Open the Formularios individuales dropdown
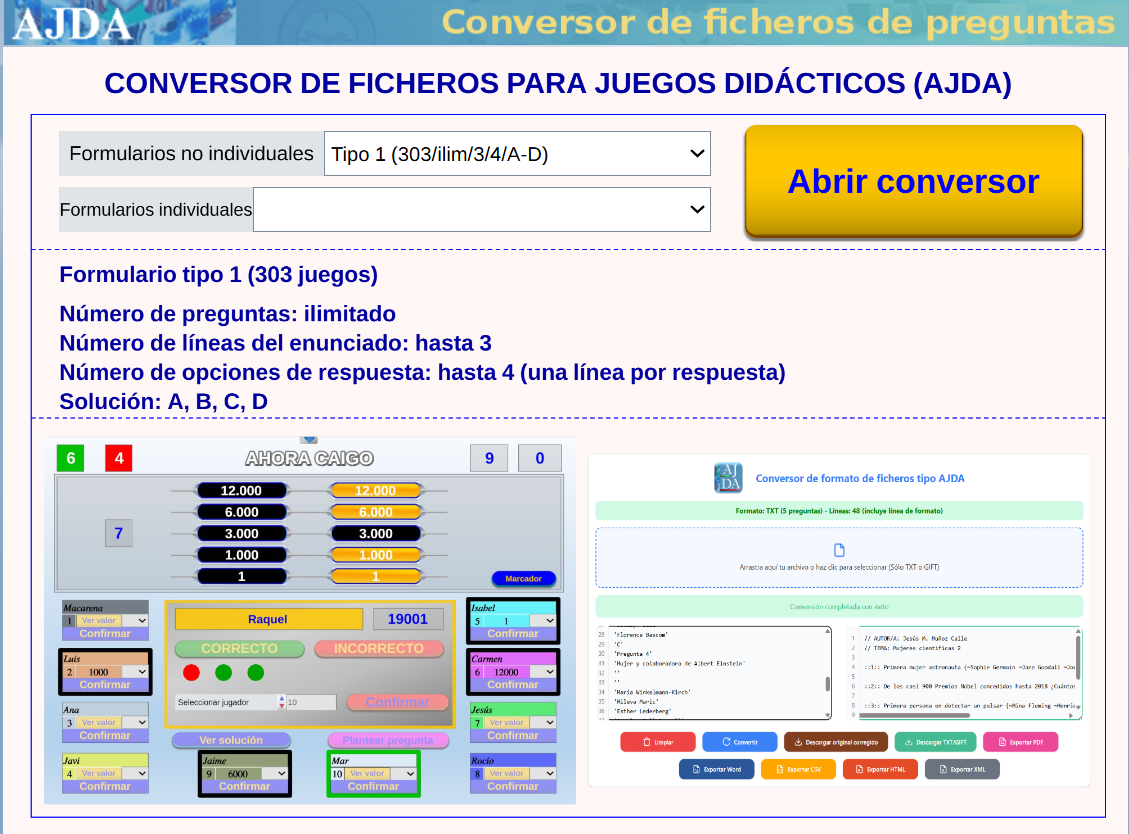The height and width of the screenshot is (834, 1129). coord(481,210)
